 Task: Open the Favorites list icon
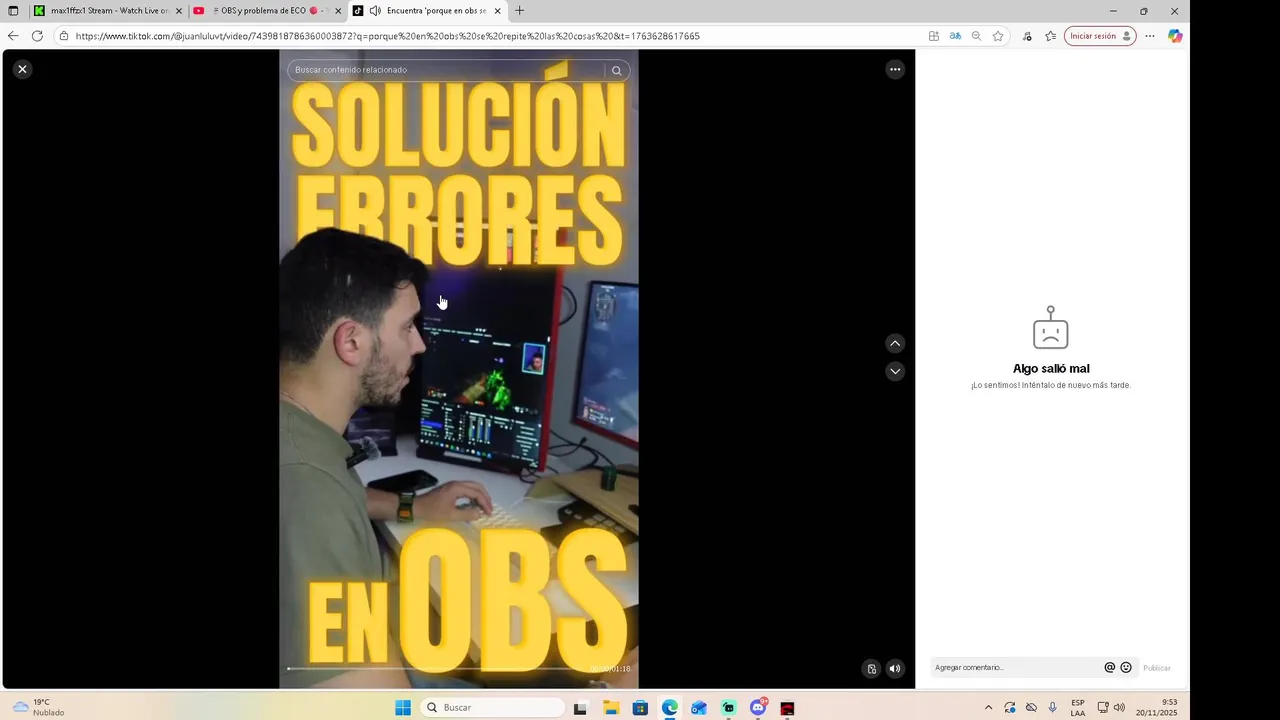coord(1050,36)
